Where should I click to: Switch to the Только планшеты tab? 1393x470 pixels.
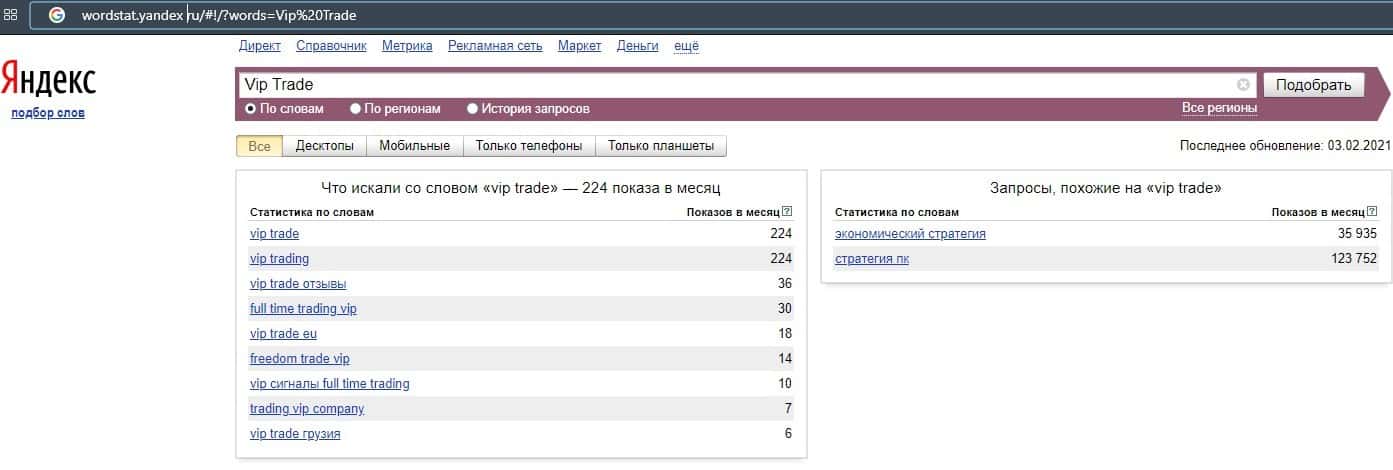[661, 146]
